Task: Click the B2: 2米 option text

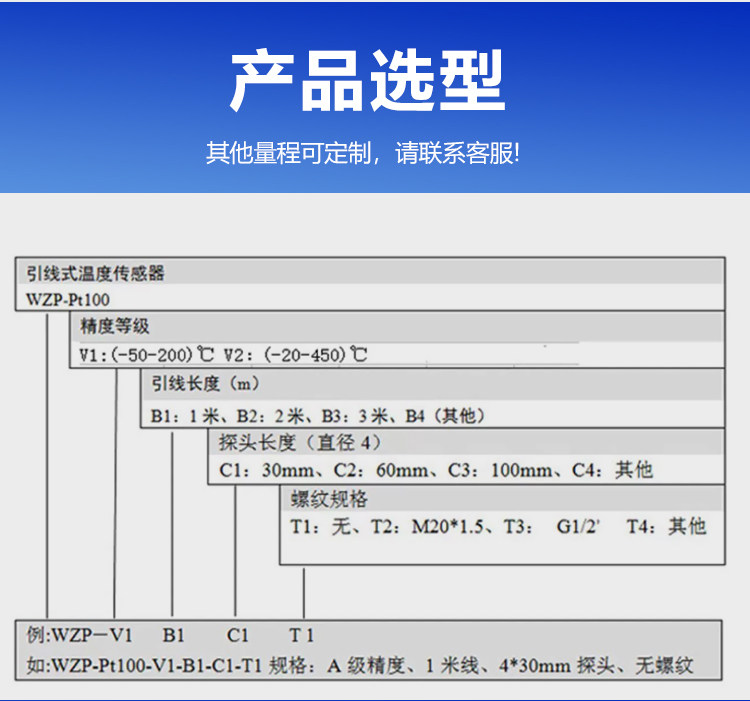Action: click(270, 416)
